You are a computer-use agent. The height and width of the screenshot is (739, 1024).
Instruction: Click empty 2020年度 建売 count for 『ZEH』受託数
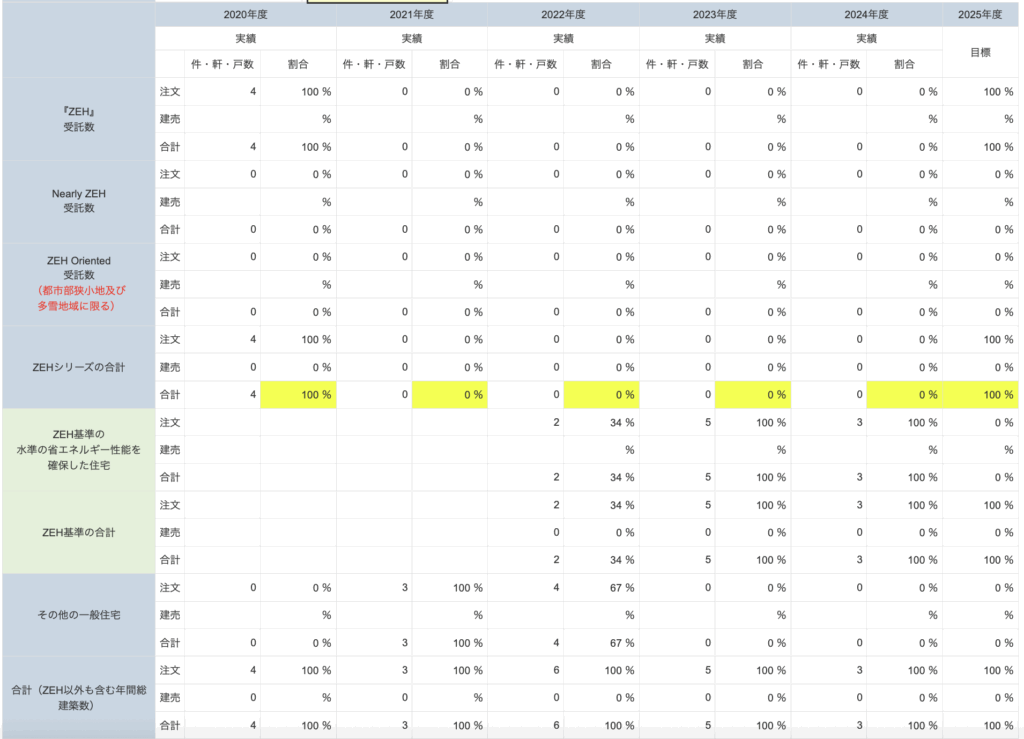tap(222, 119)
